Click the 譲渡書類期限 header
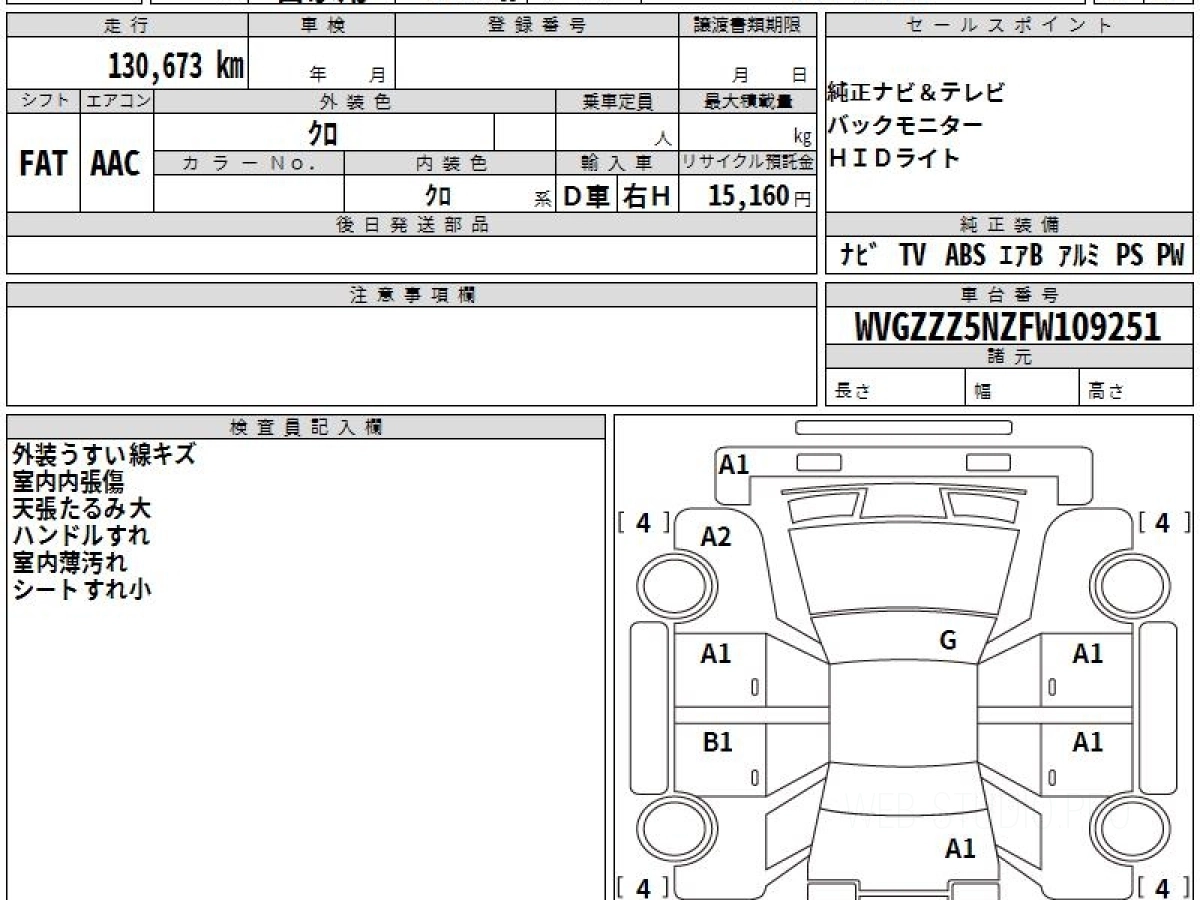Viewport: 1200px width, 900px height. (x=748, y=26)
